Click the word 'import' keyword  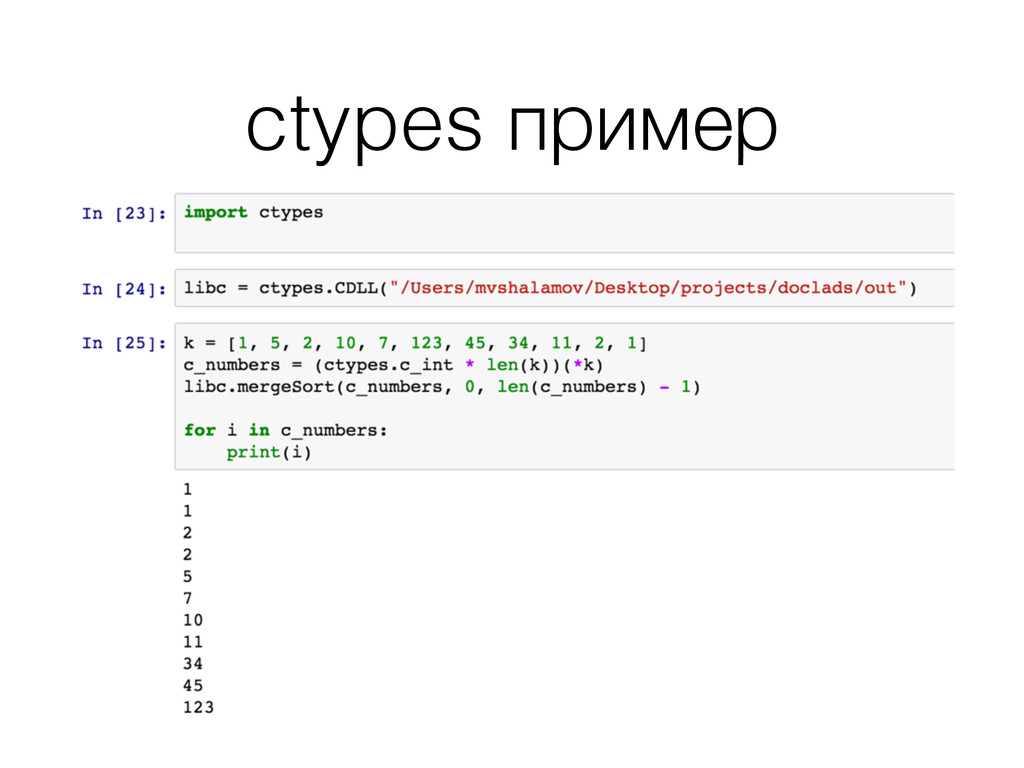pos(216,213)
